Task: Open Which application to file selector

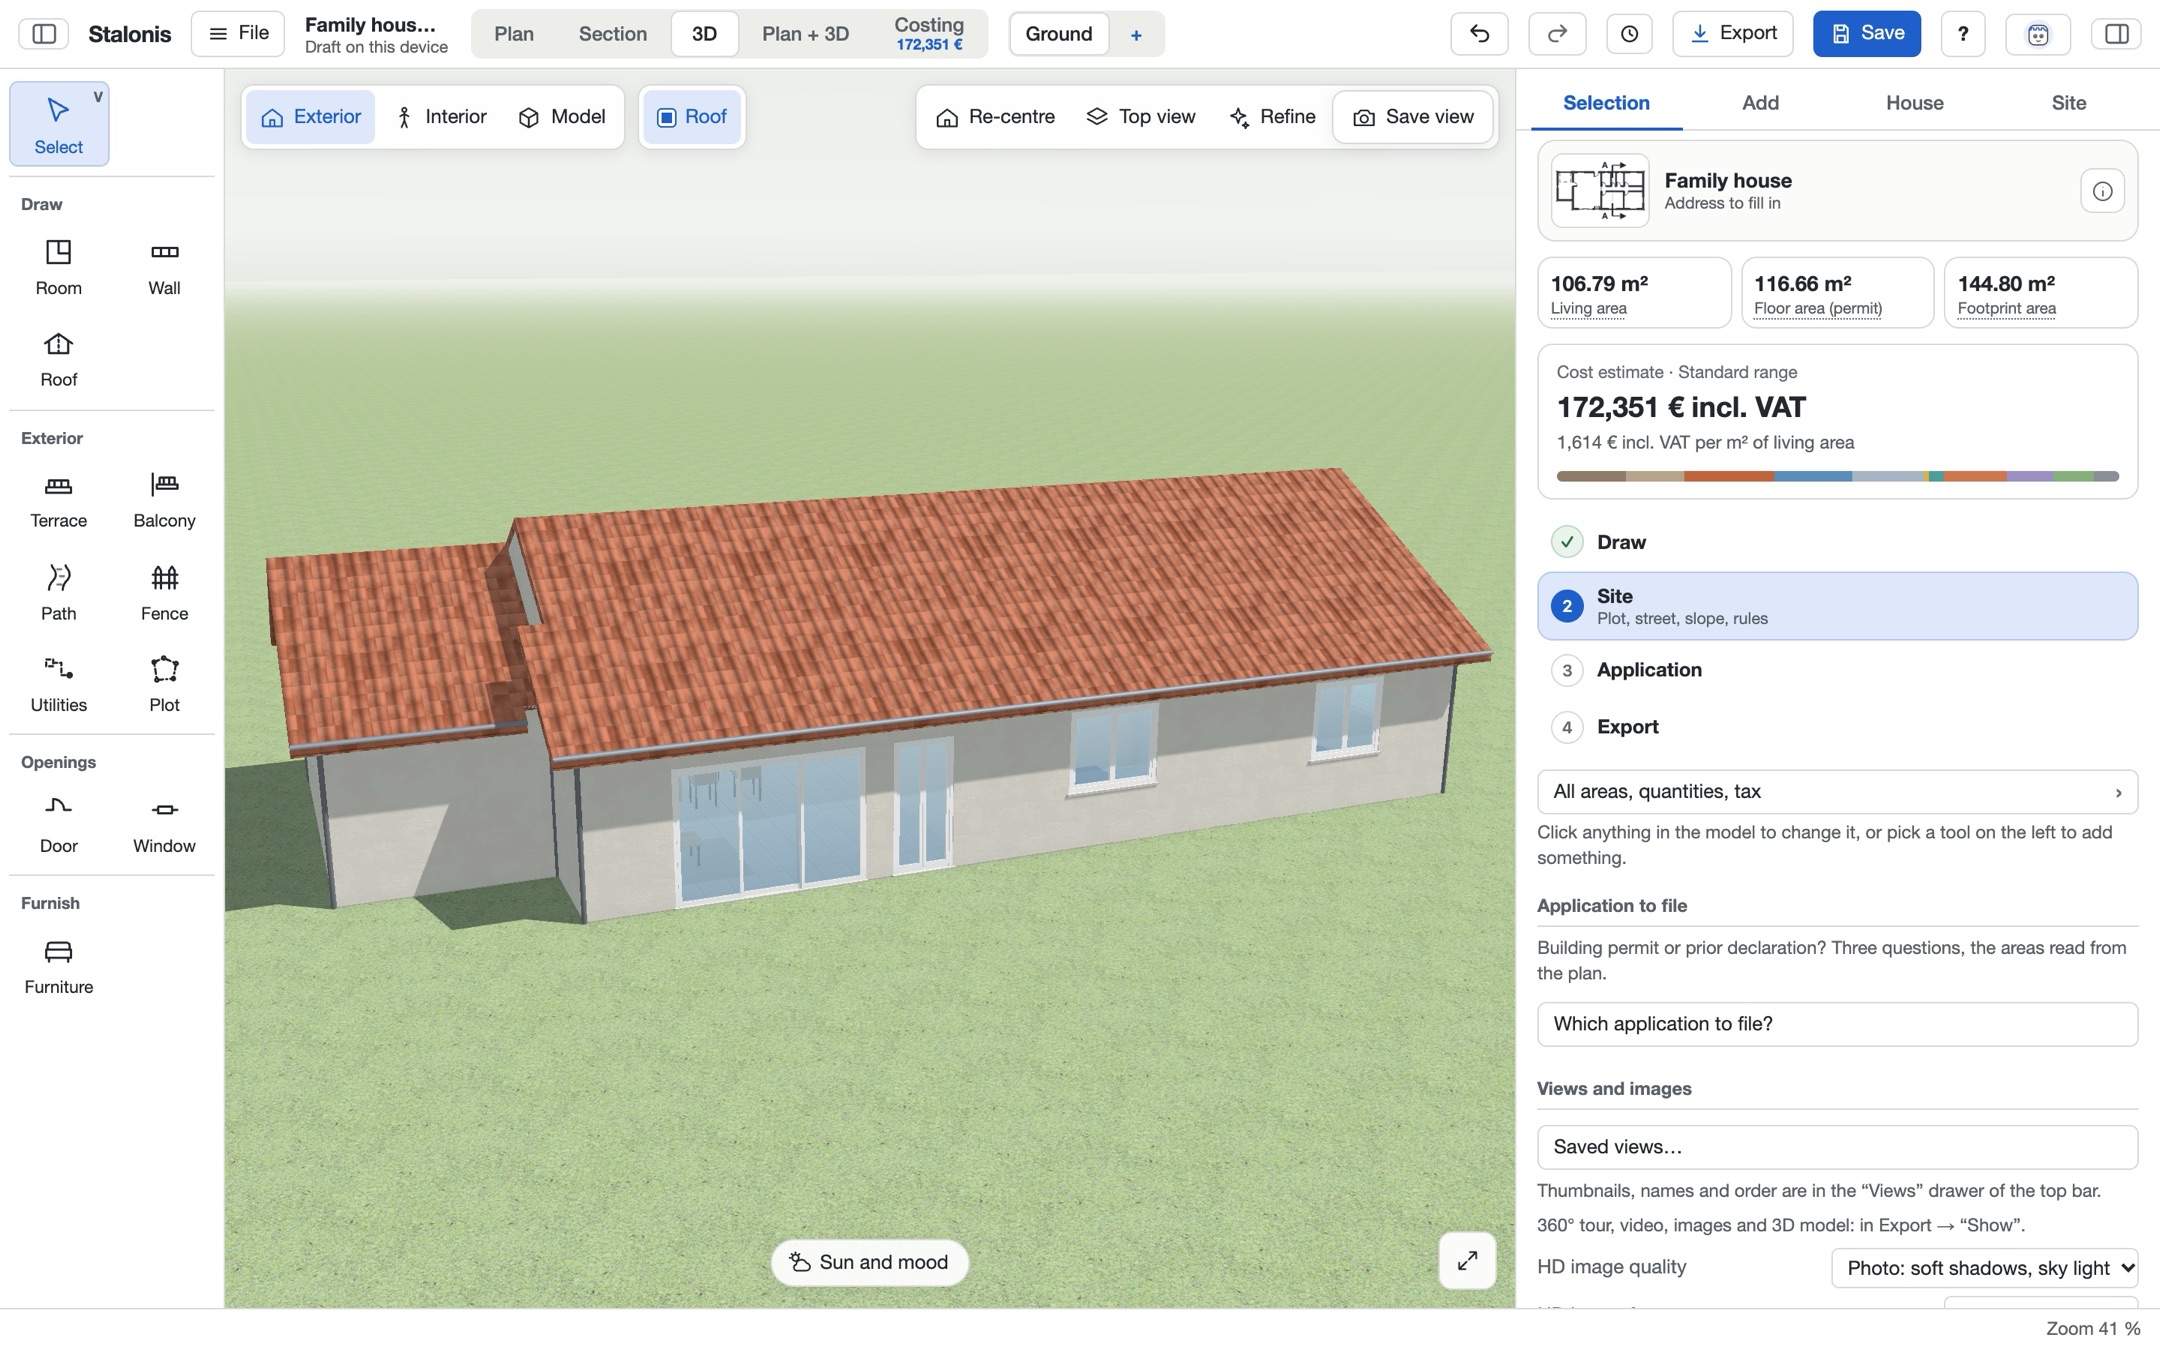Action: (1837, 1024)
